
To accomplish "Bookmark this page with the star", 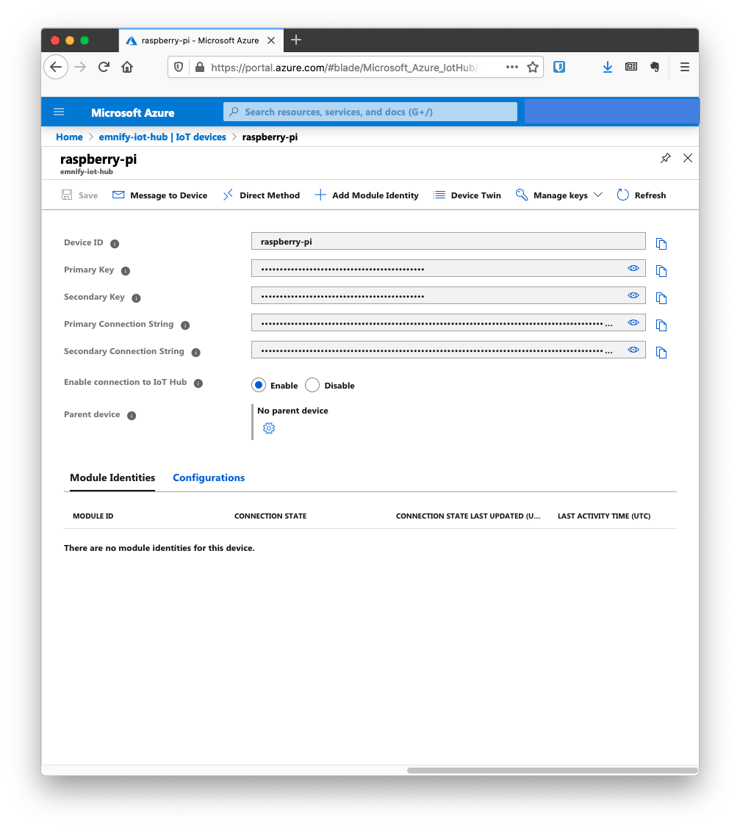I will coord(533,67).
